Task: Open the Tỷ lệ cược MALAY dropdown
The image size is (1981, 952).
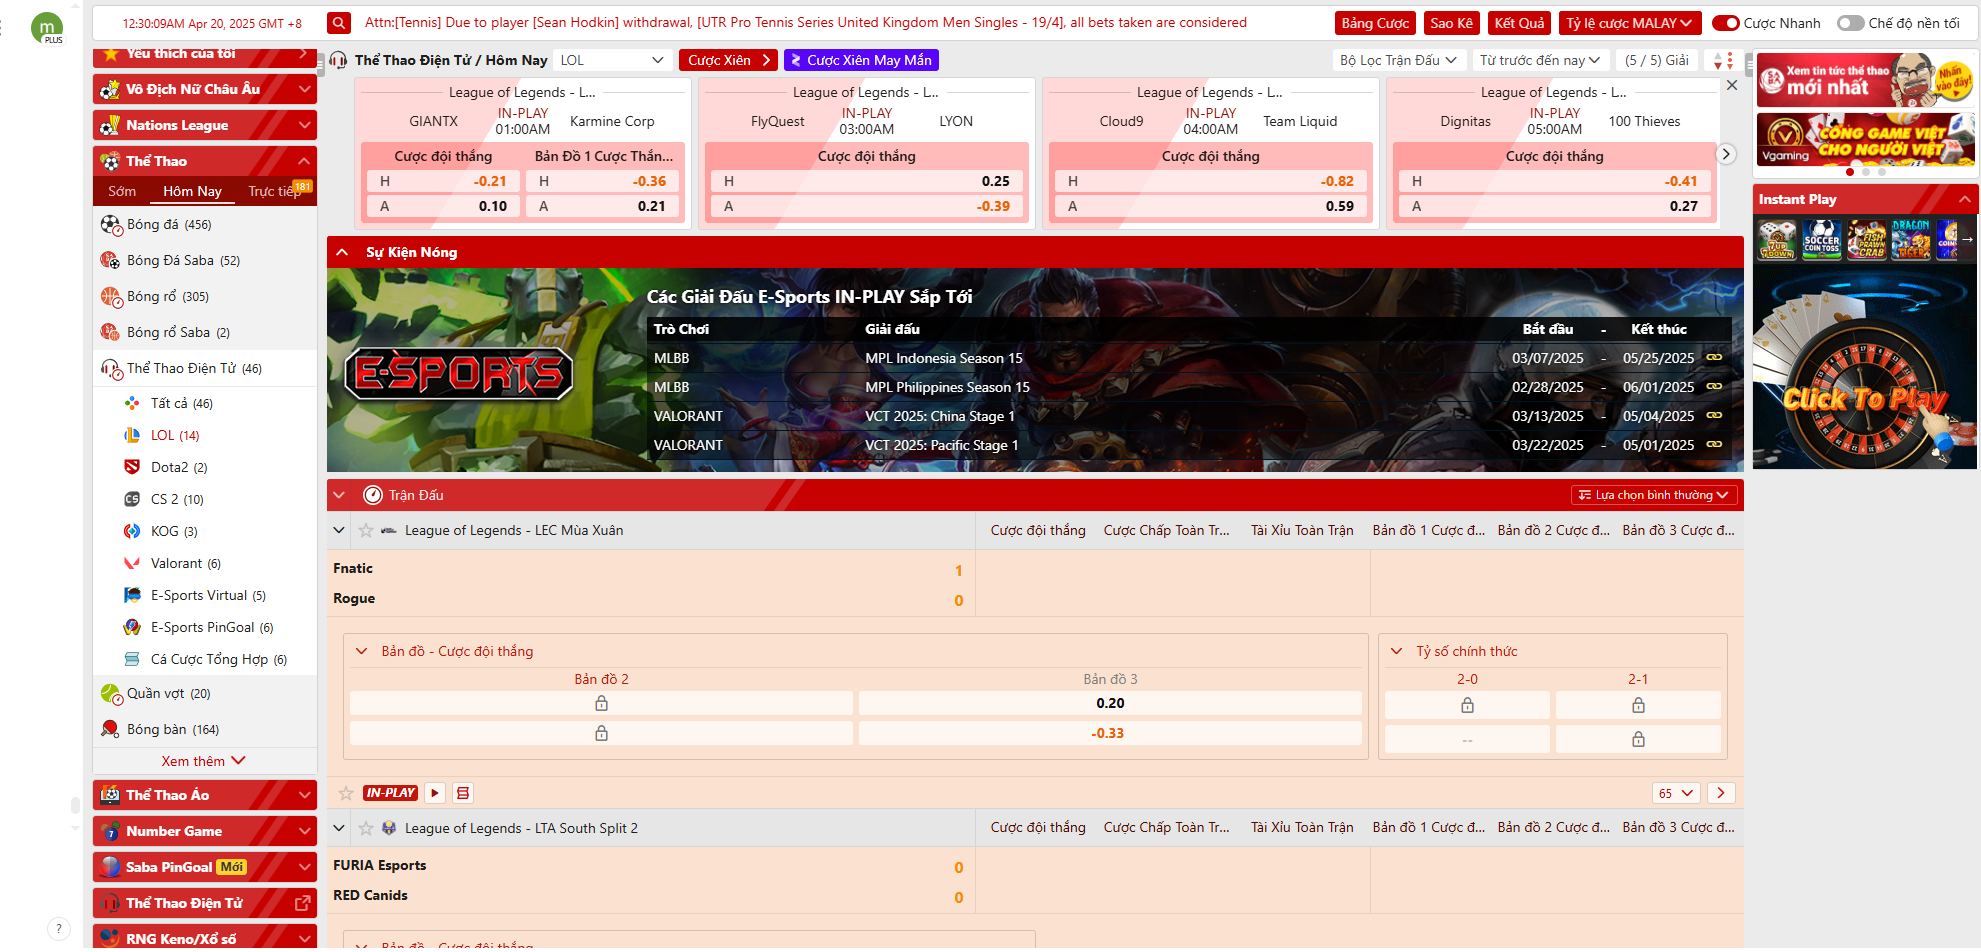Action: tap(1629, 23)
